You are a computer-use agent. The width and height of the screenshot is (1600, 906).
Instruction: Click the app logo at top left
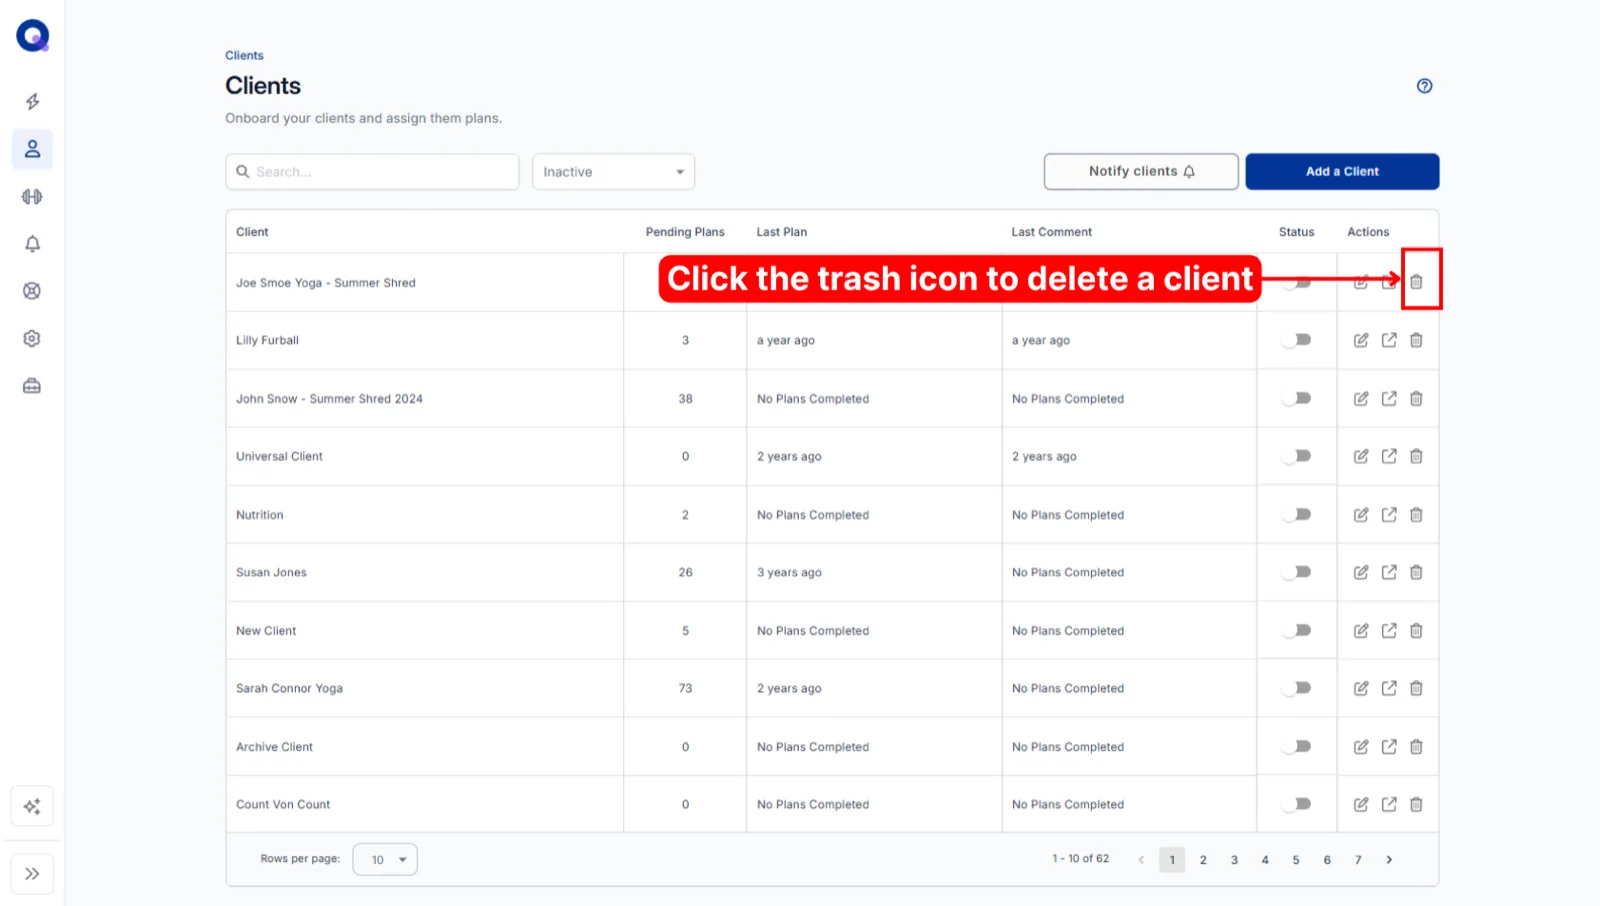[33, 36]
